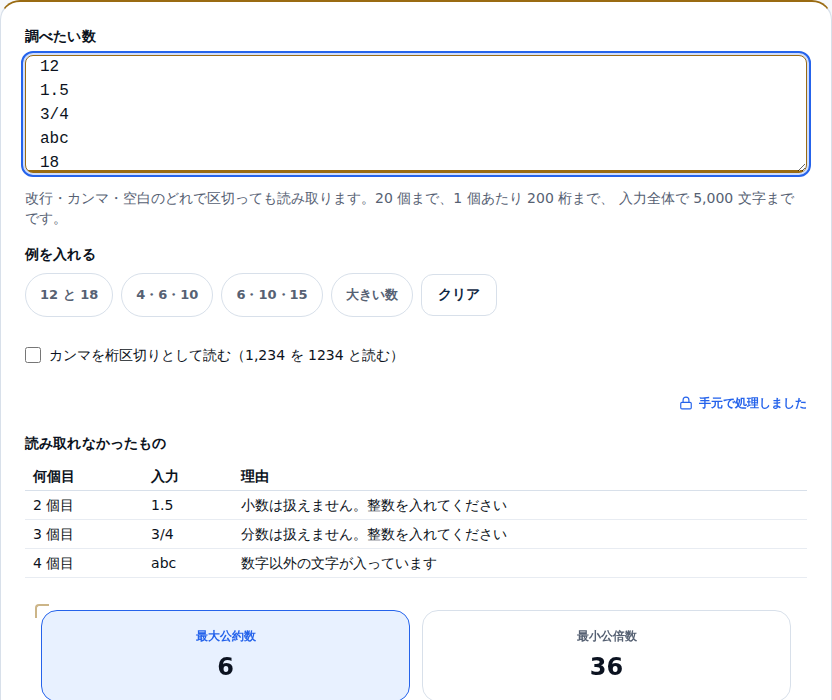Insert the 12 と 18 example
This screenshot has width=832, height=700.
pos(69,295)
